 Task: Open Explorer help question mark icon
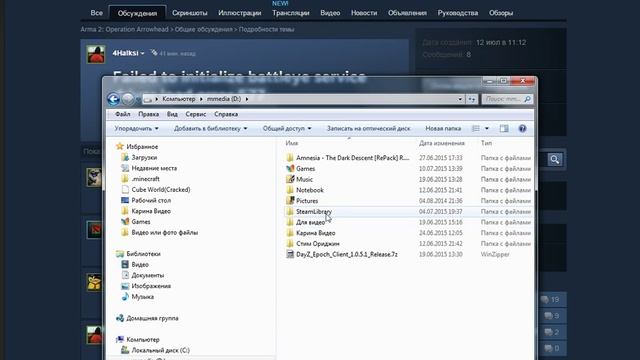tap(522, 129)
